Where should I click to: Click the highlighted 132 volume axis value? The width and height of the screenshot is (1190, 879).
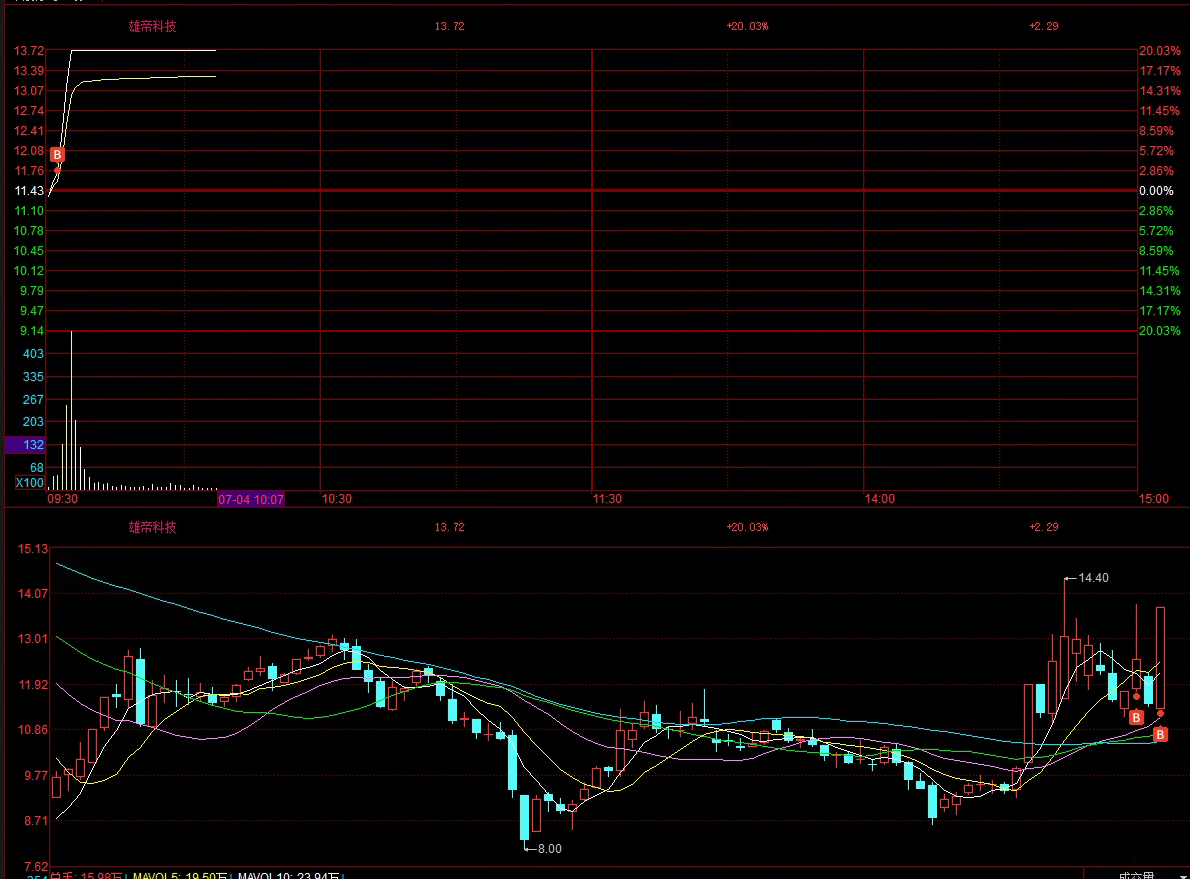click(x=25, y=445)
